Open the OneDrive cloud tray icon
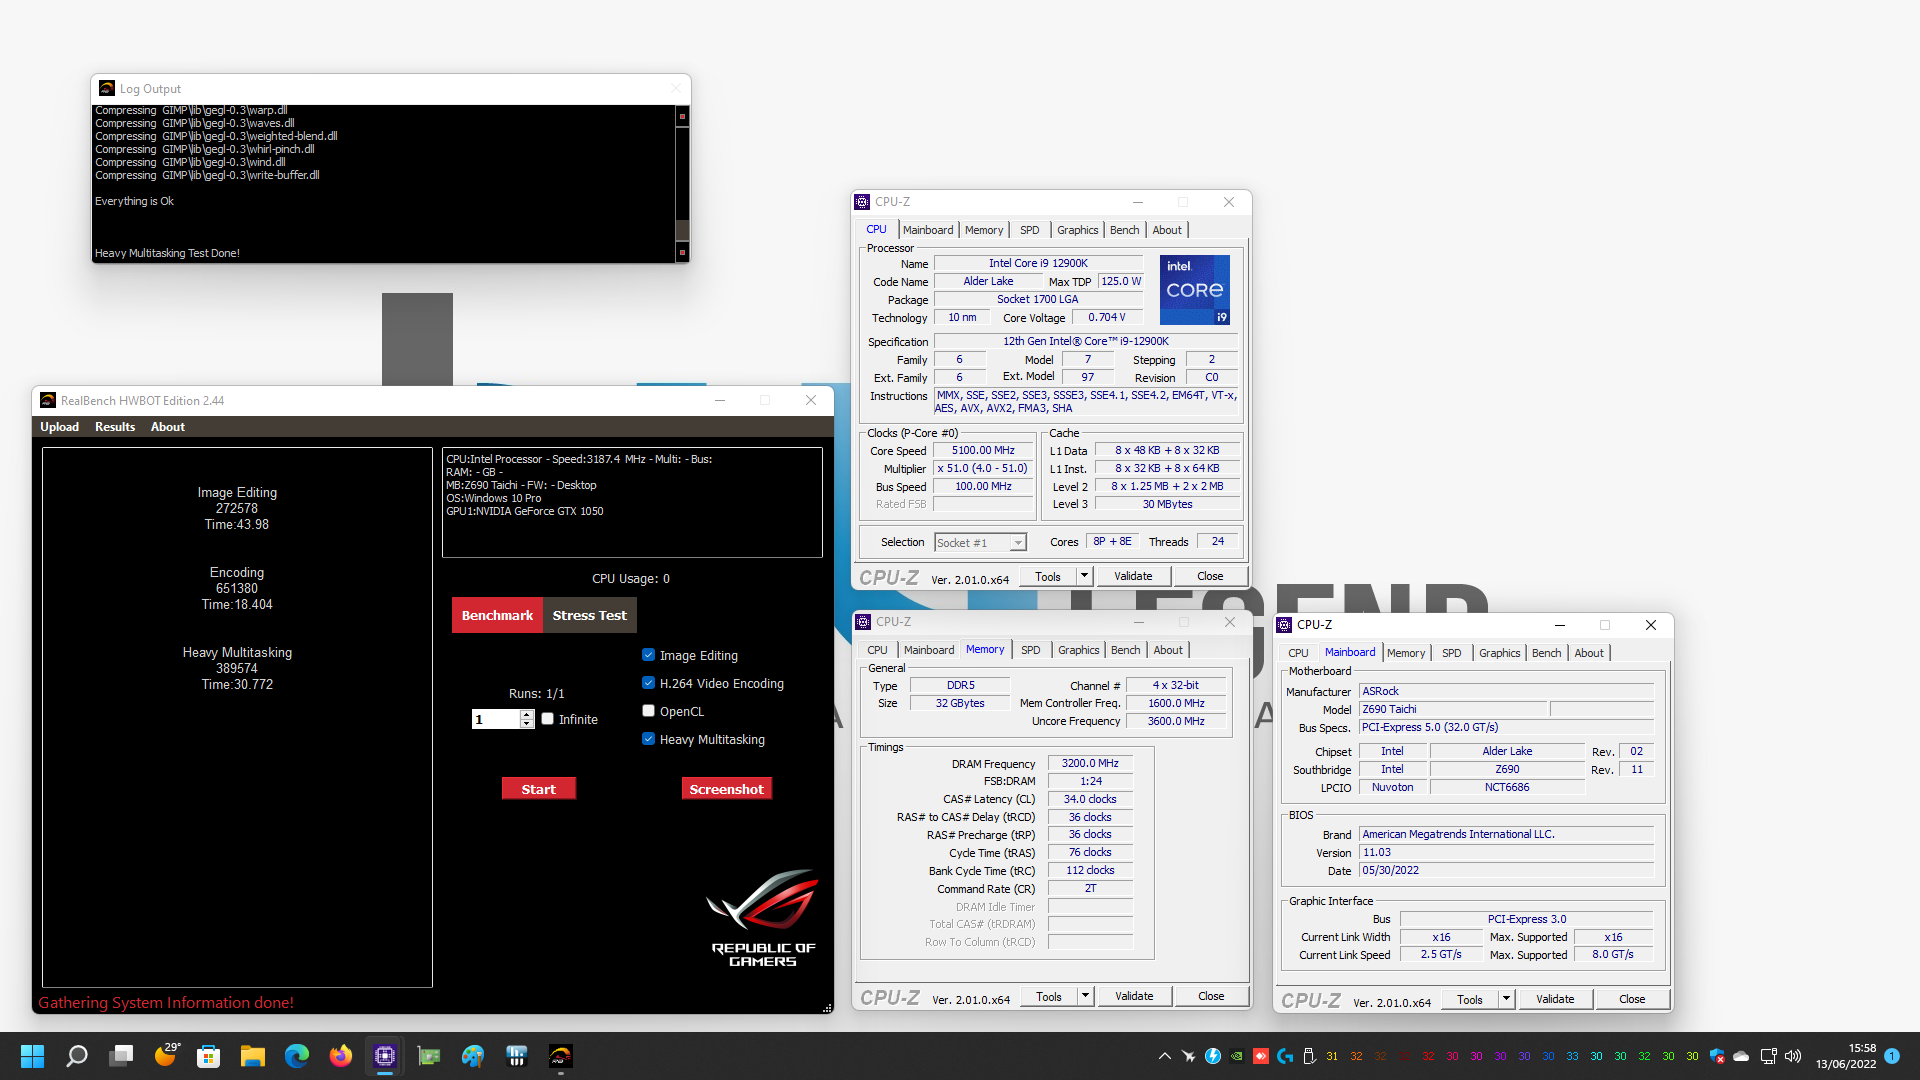 coord(1741,1056)
